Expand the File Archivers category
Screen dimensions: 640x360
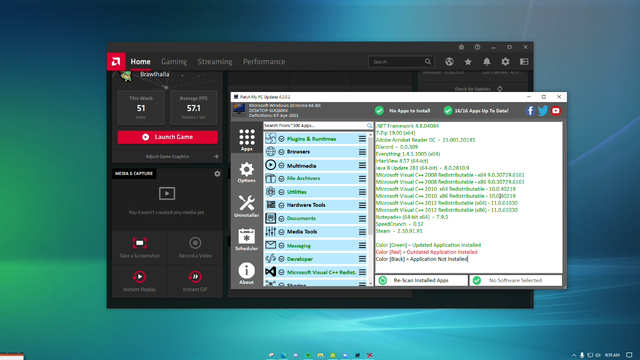point(281,179)
